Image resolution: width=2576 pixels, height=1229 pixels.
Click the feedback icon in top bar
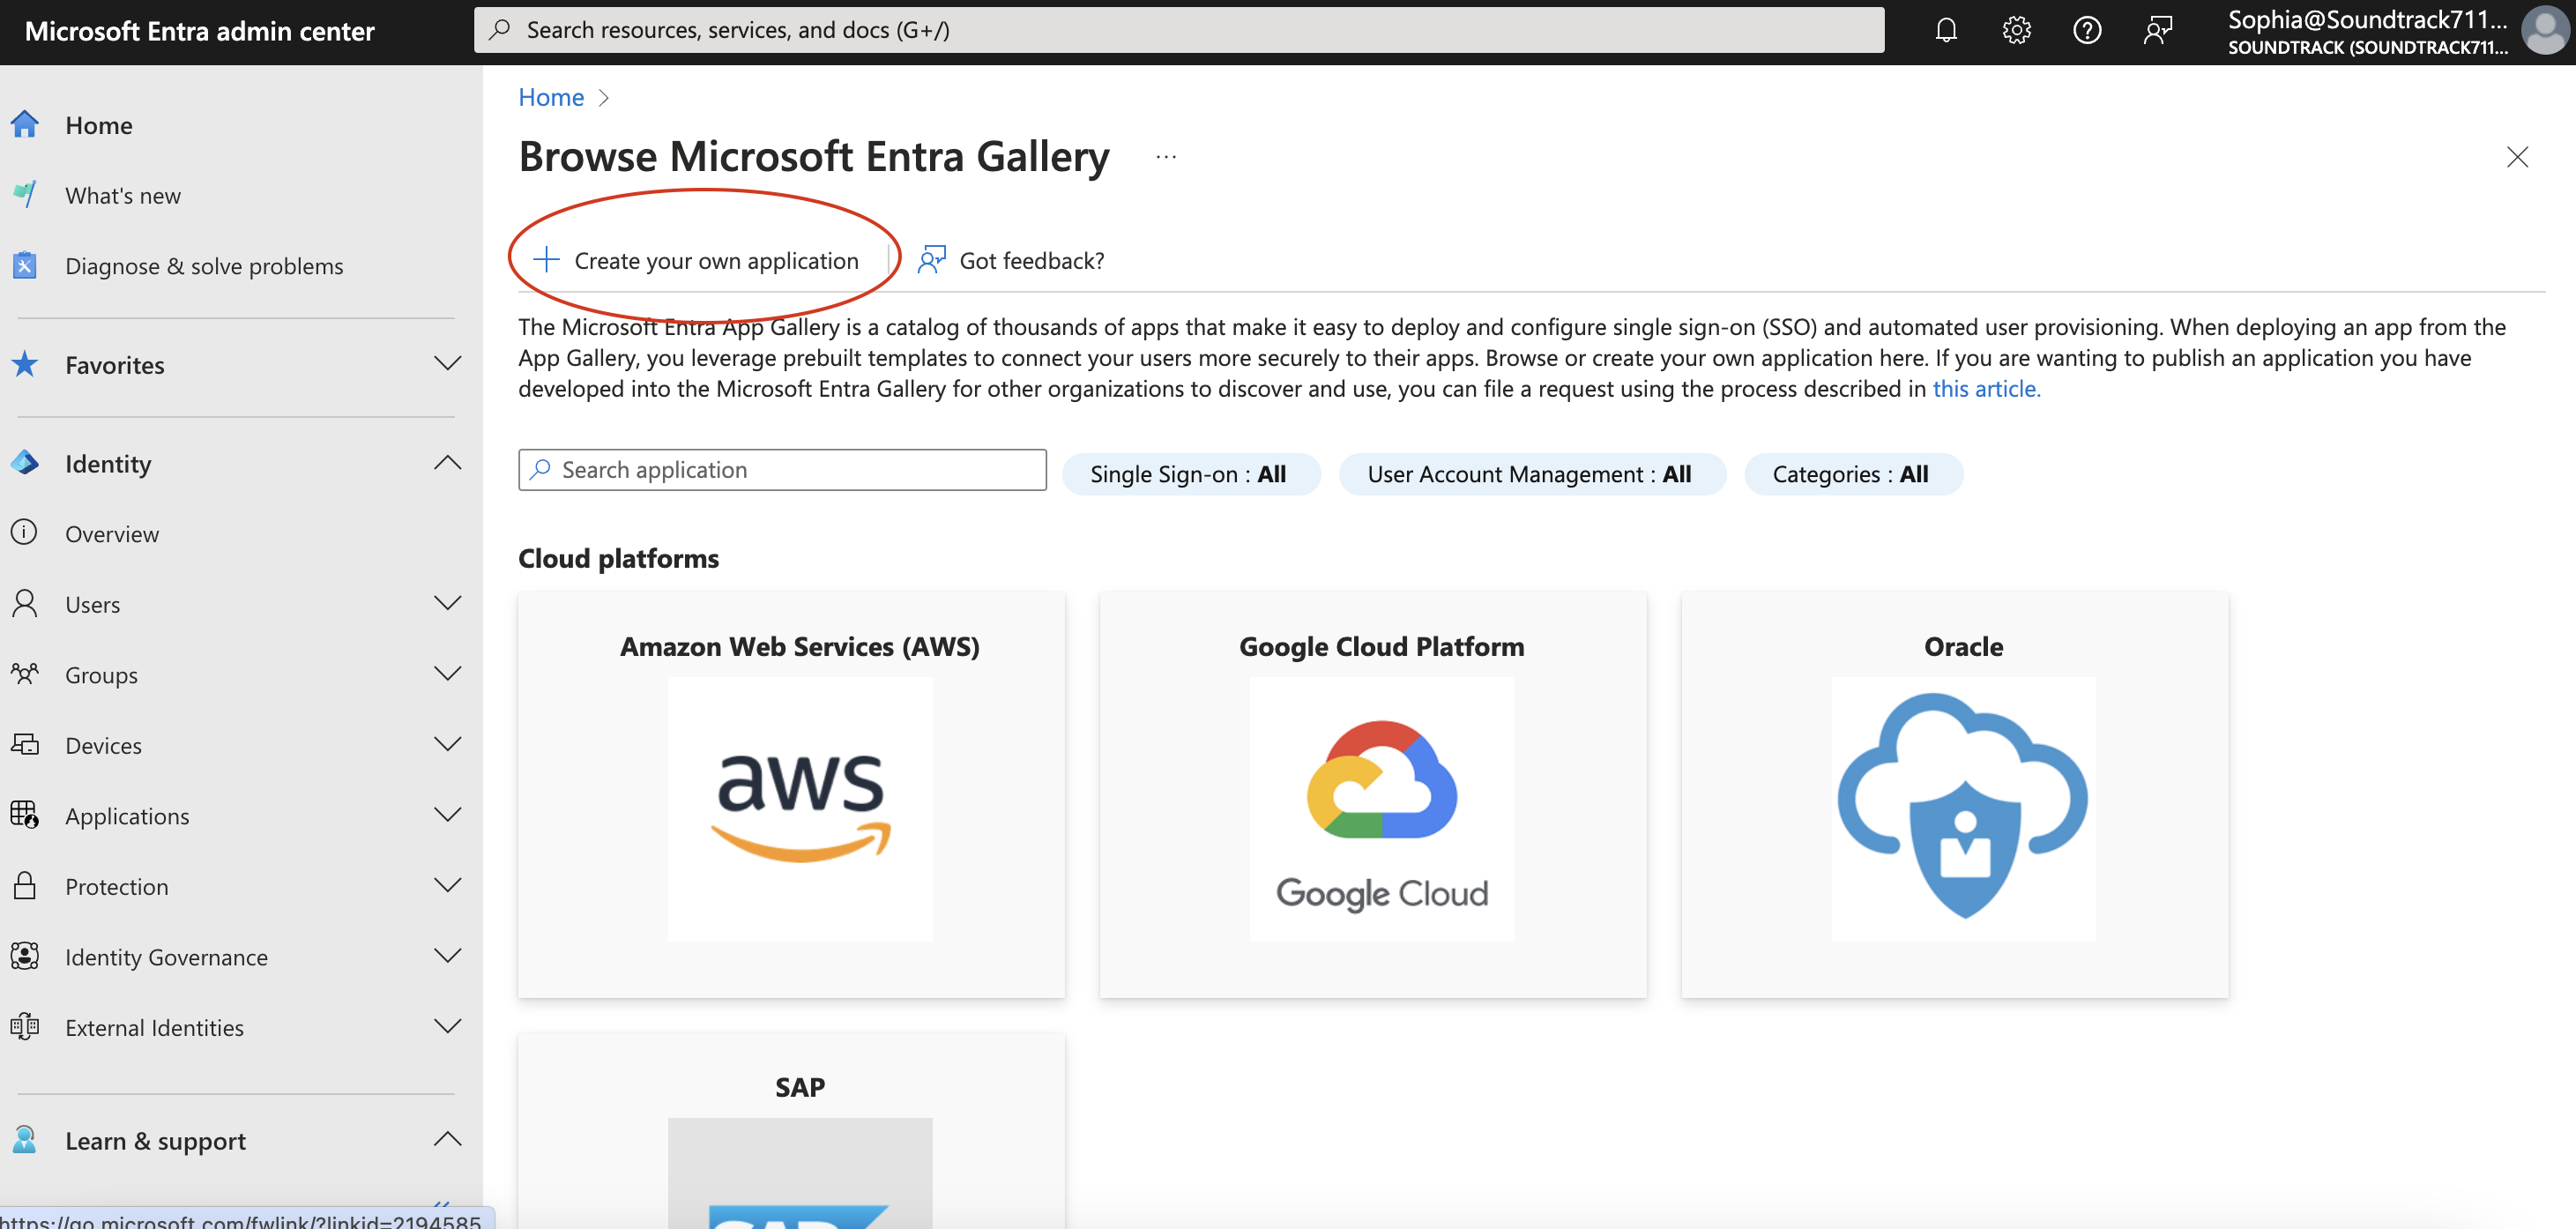(2158, 30)
